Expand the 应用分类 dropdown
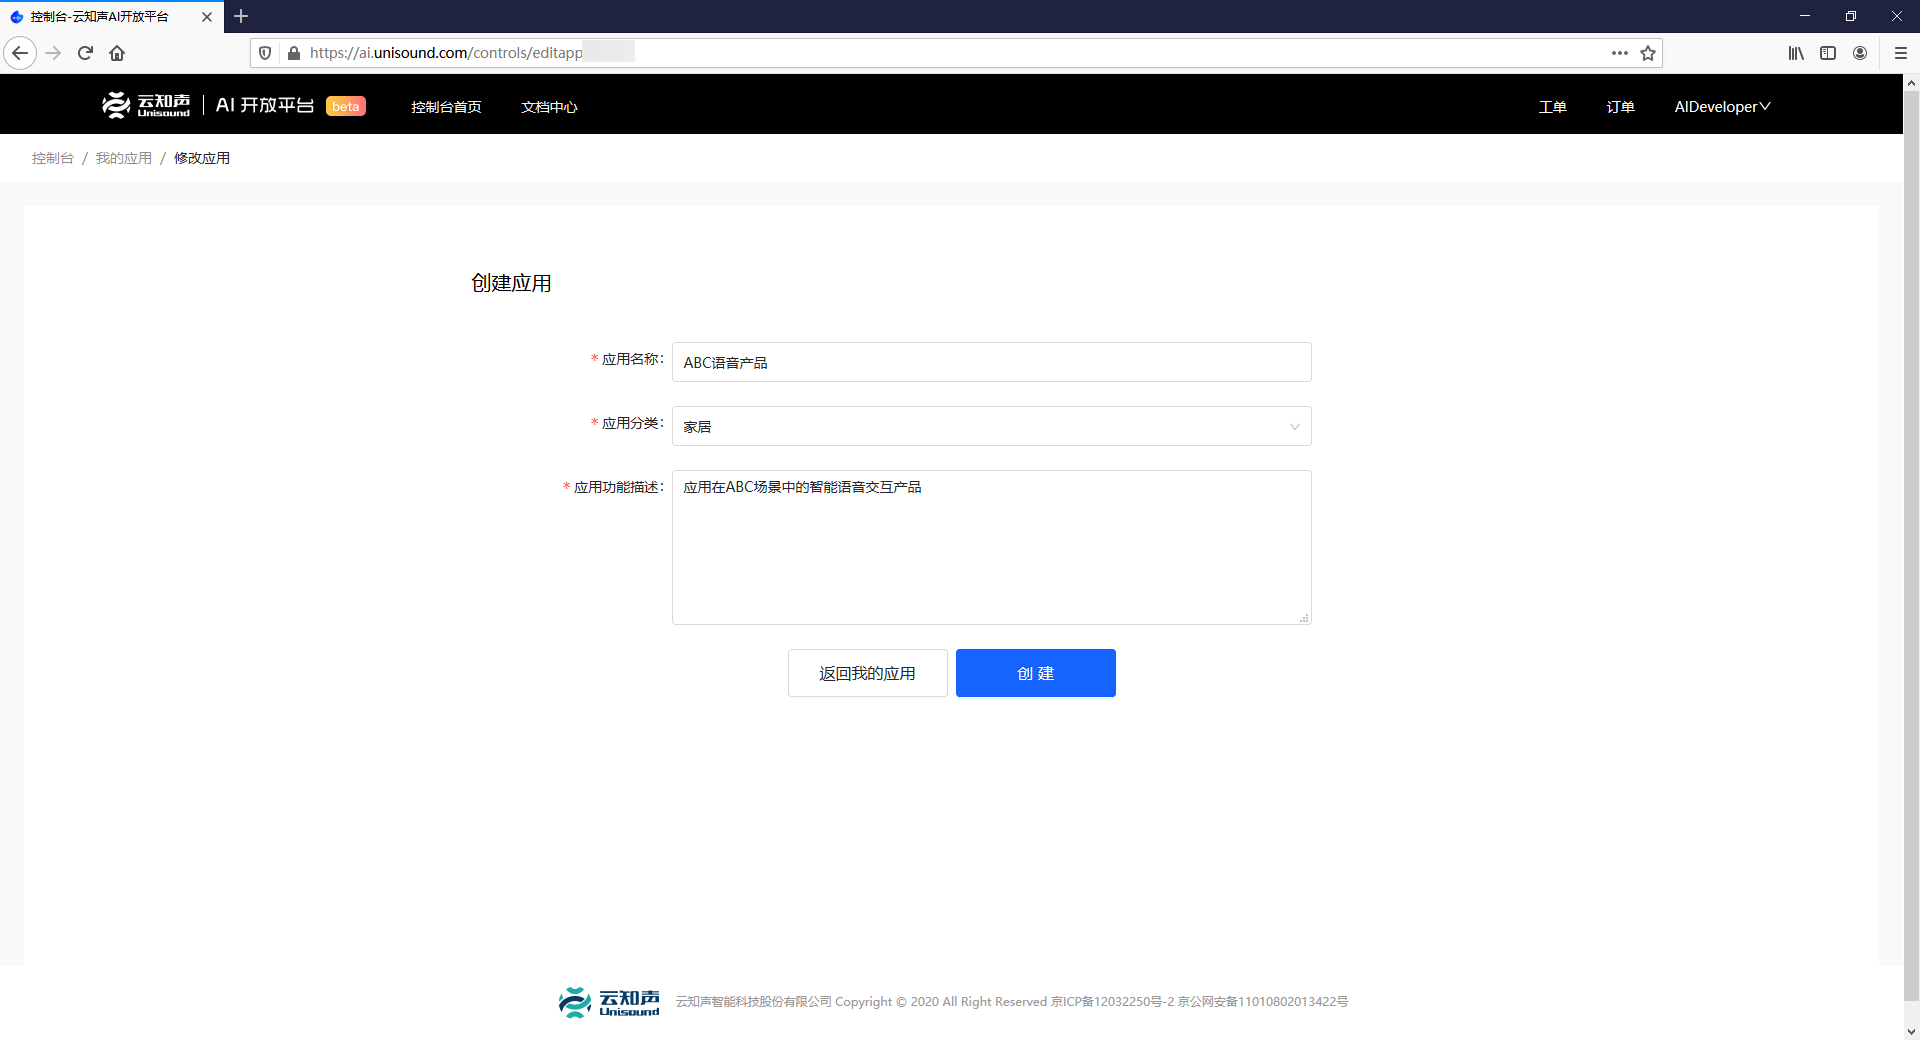Screen dimensions: 1920x1040 (991, 426)
